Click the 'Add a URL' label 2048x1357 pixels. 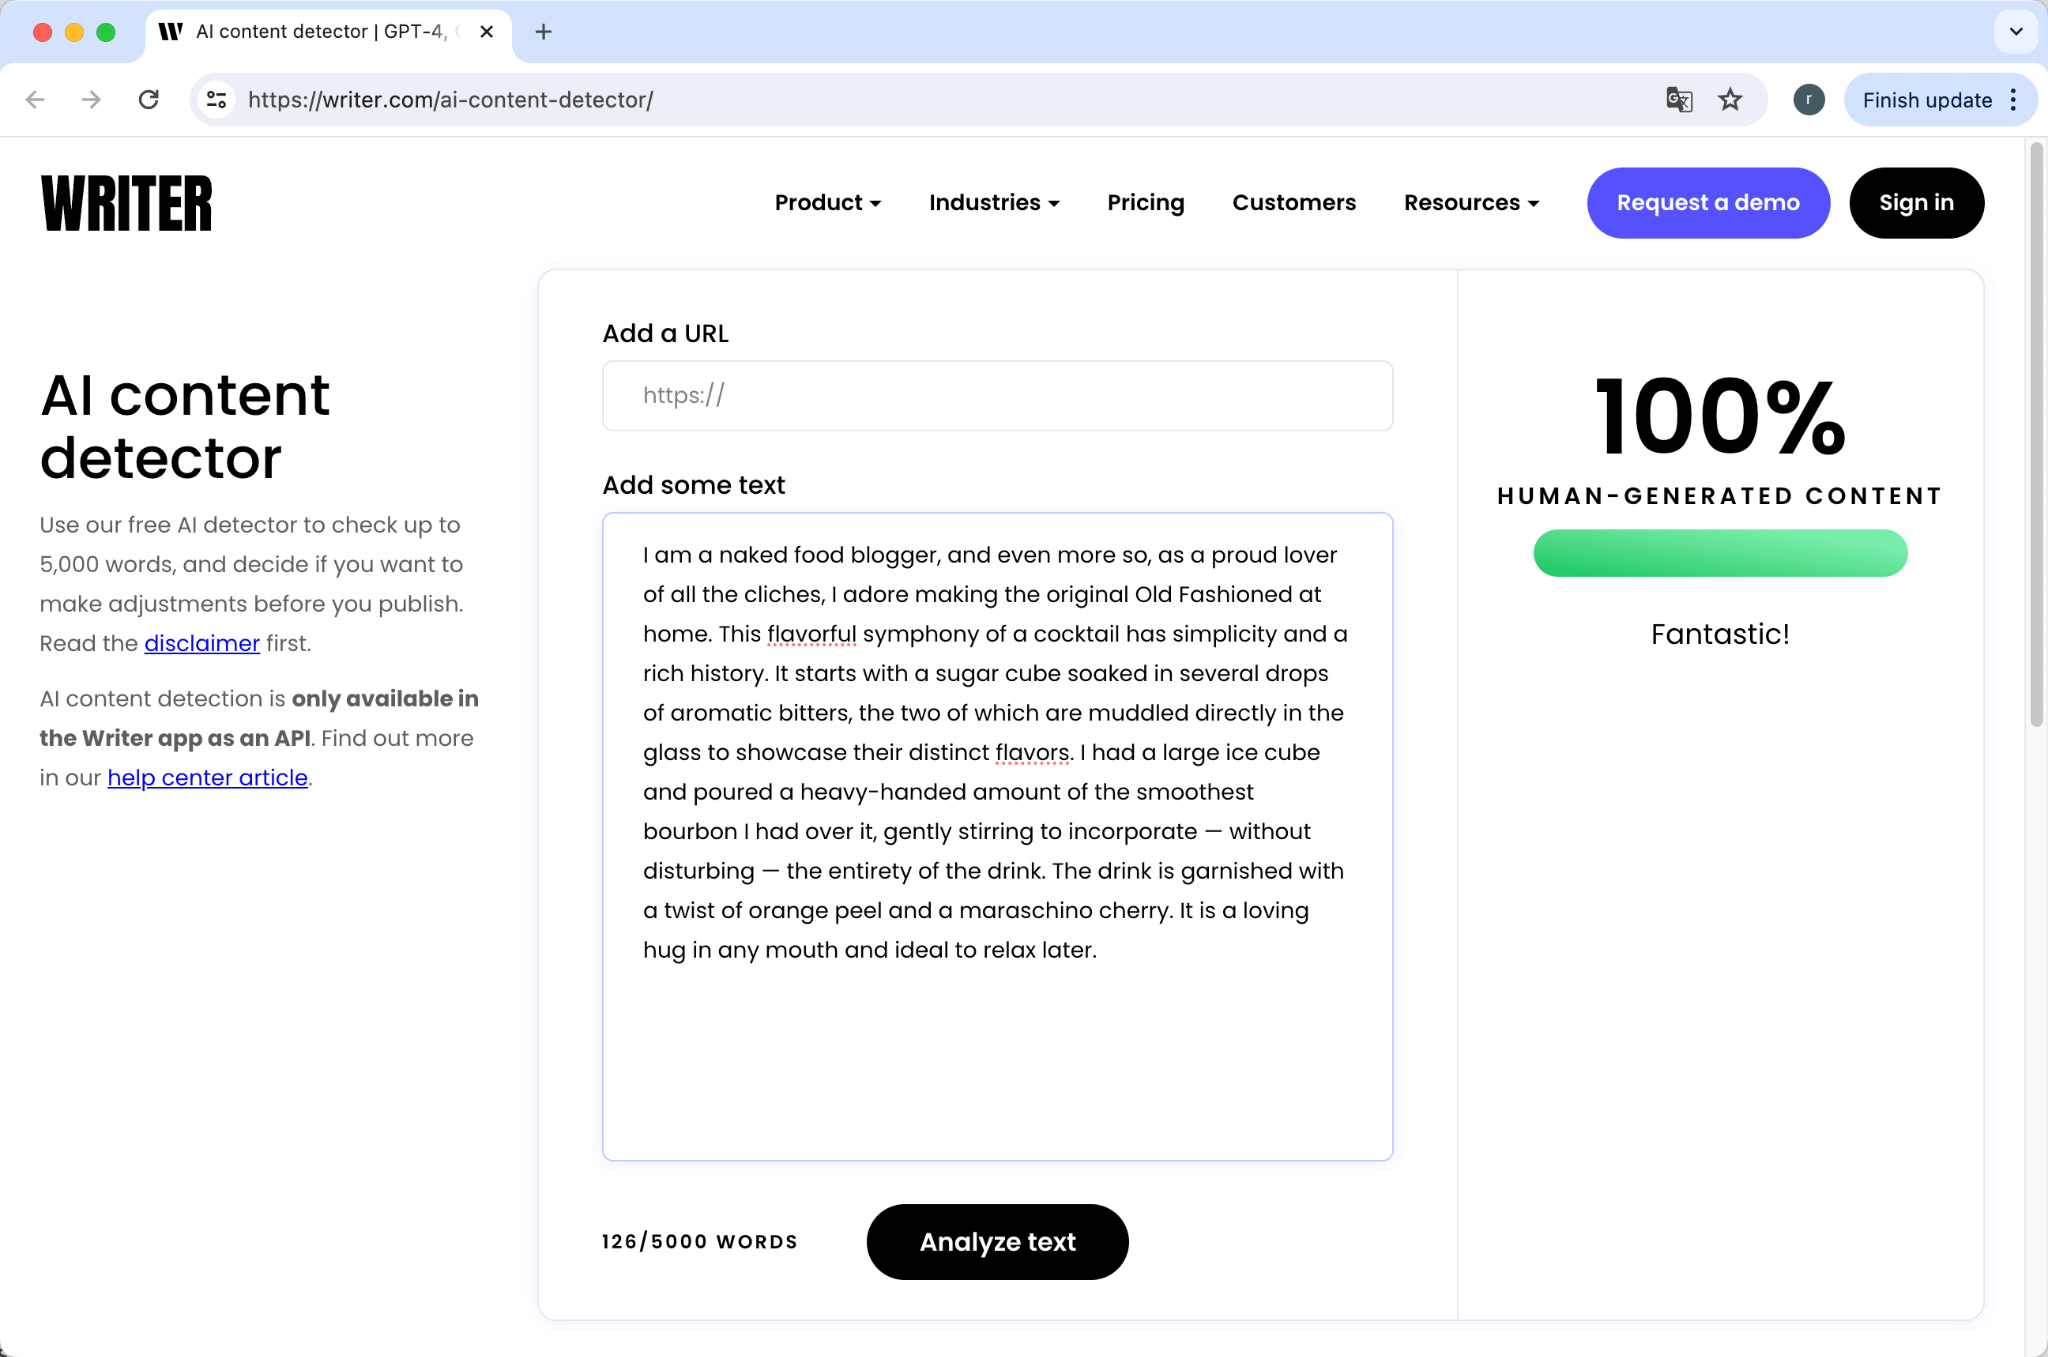coord(666,334)
